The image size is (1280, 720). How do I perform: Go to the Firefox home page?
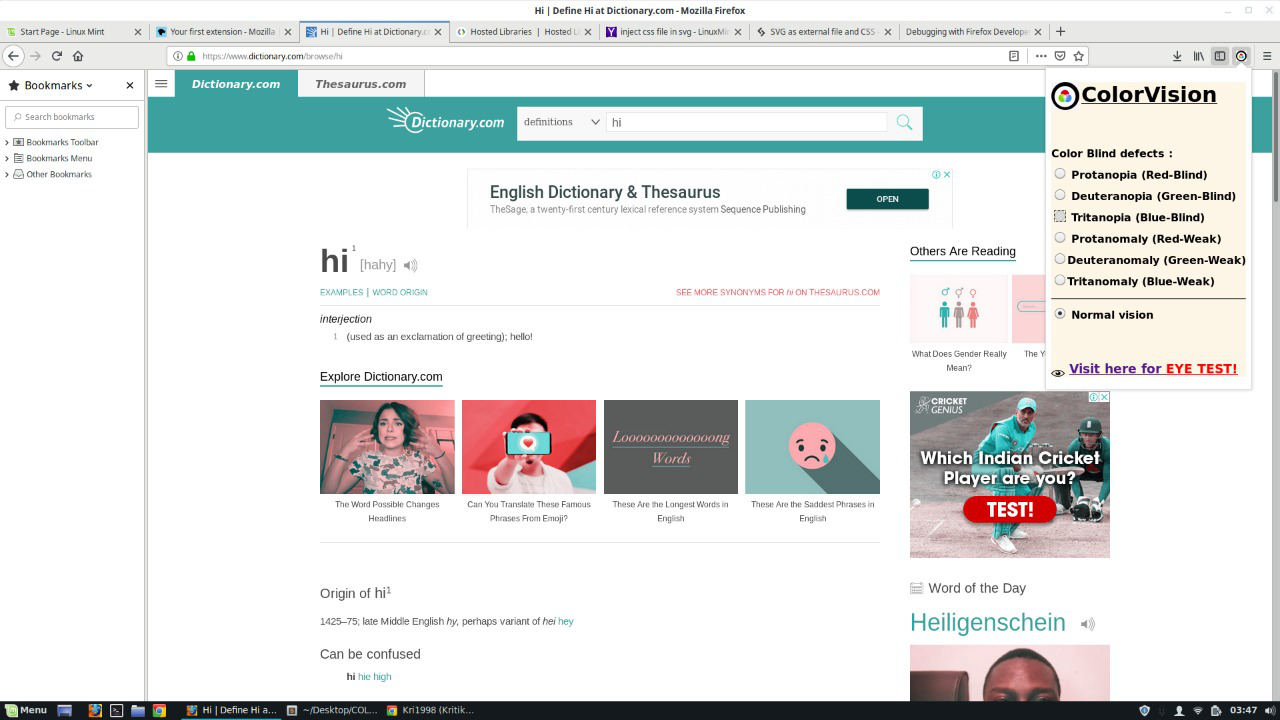point(78,56)
